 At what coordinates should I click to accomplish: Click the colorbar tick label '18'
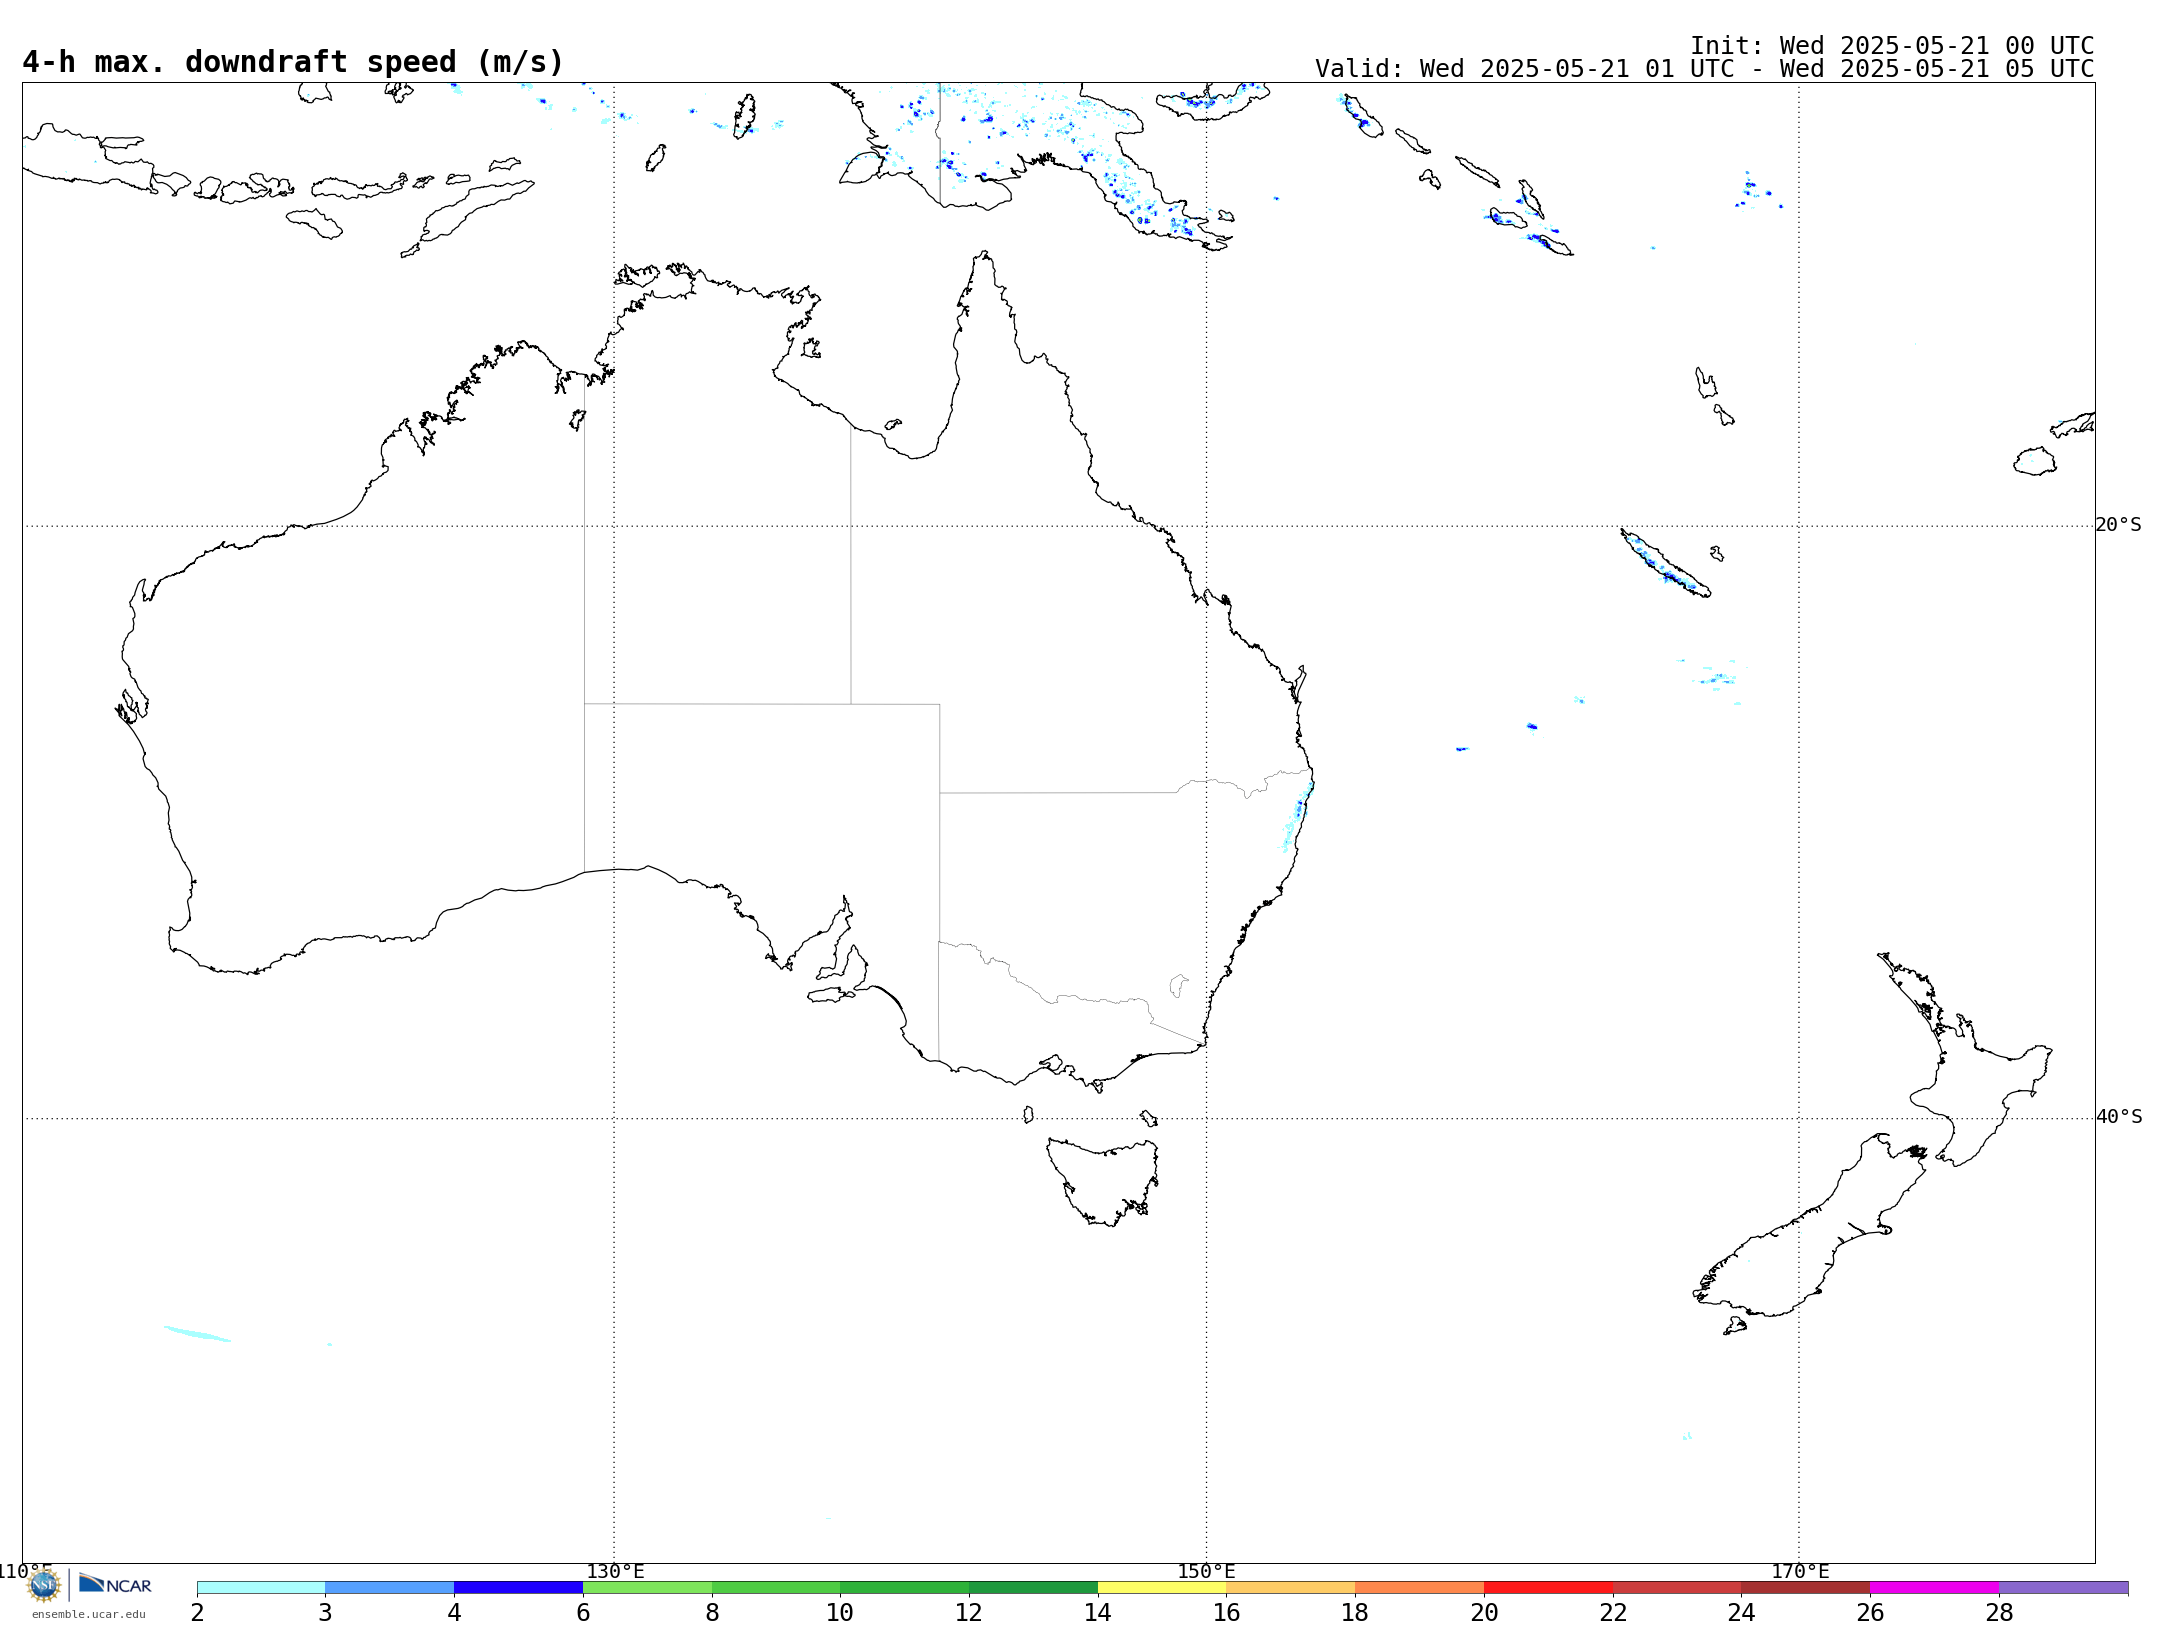pos(1355,1613)
